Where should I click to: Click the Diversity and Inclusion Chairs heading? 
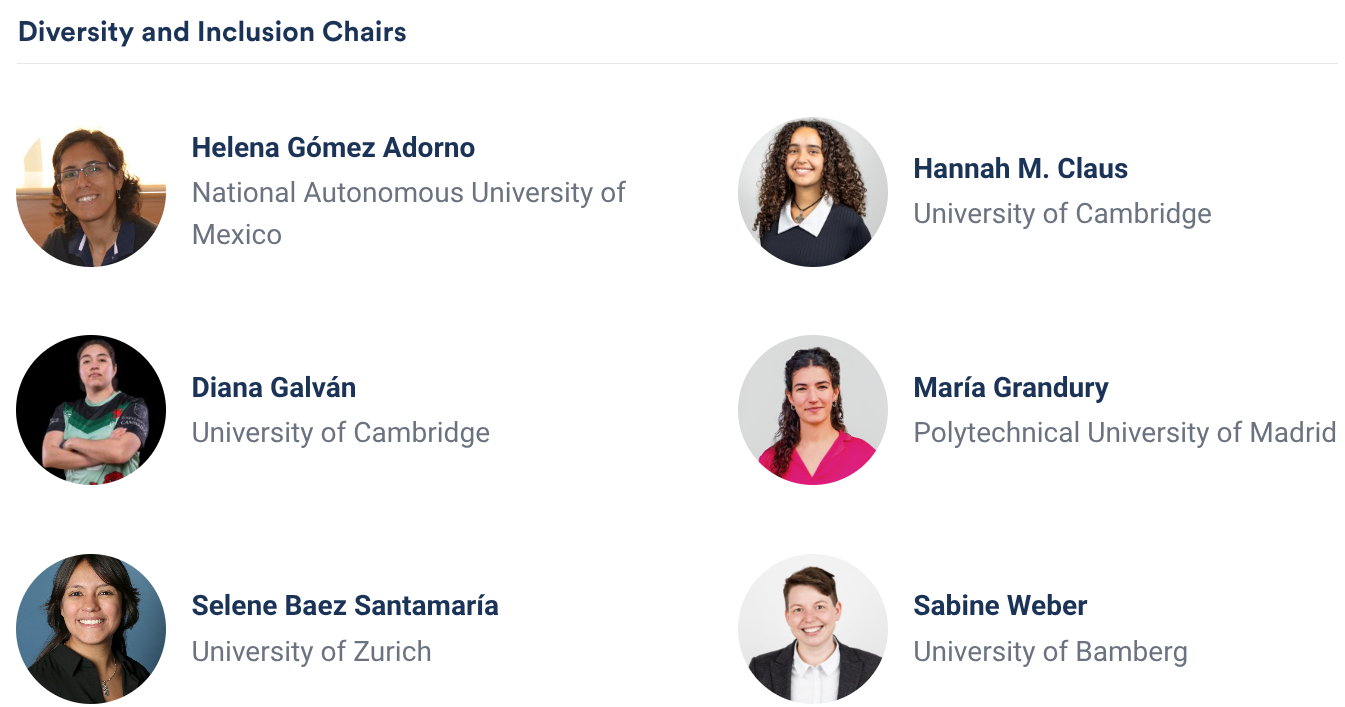pyautogui.click(x=212, y=32)
